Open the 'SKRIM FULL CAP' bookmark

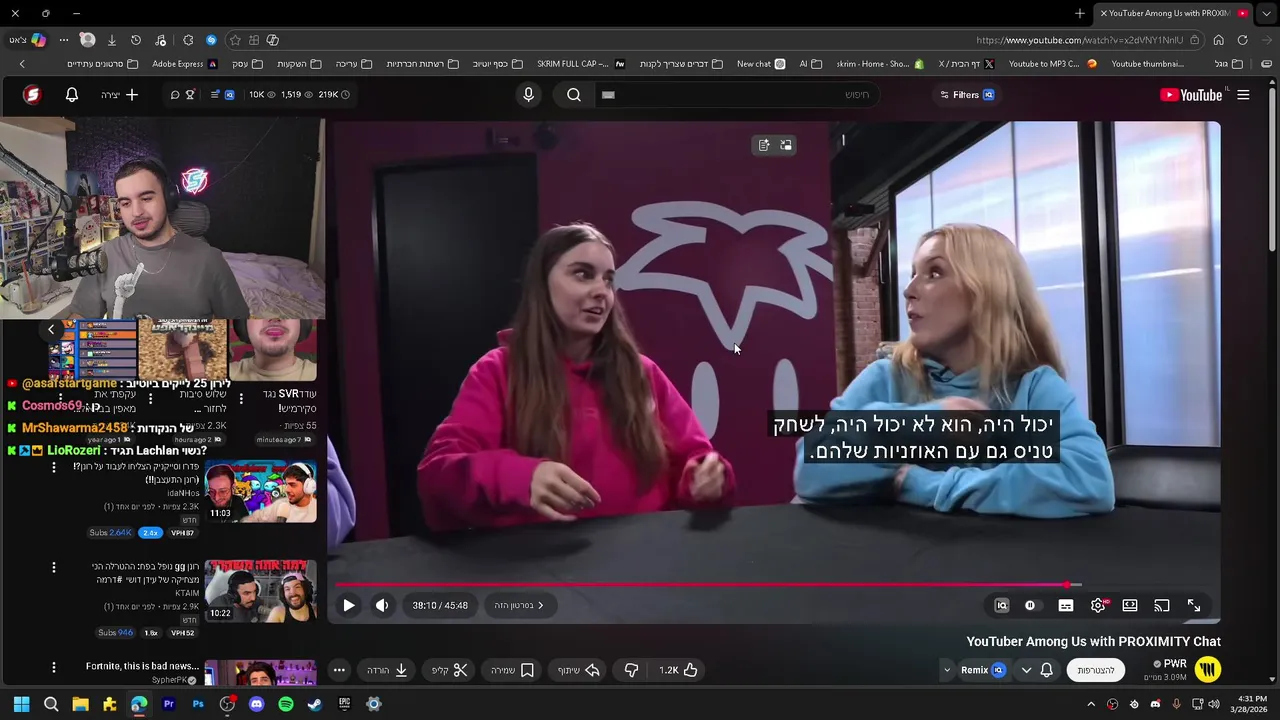point(581,64)
